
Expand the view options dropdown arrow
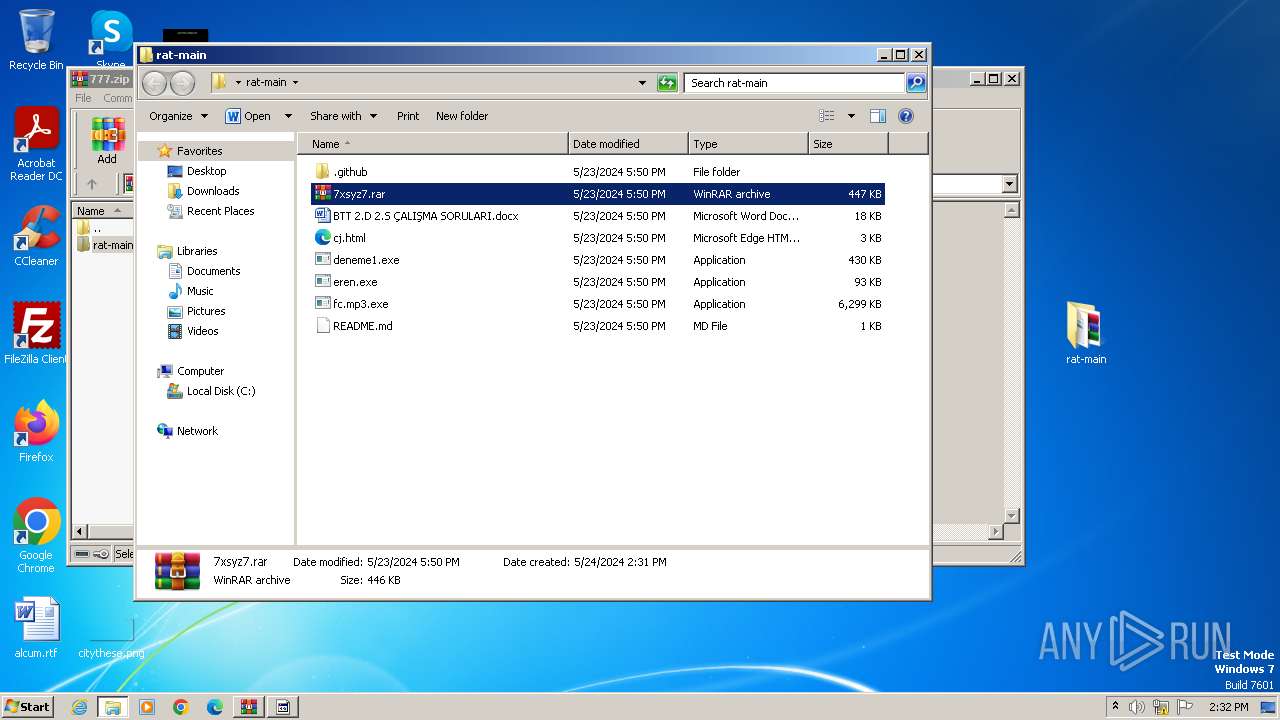851,116
